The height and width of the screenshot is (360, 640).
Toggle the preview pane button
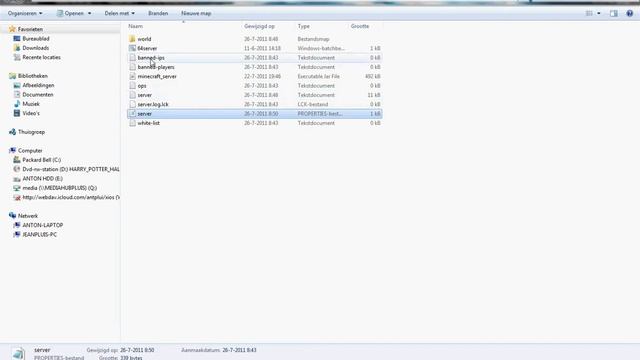click(613, 13)
